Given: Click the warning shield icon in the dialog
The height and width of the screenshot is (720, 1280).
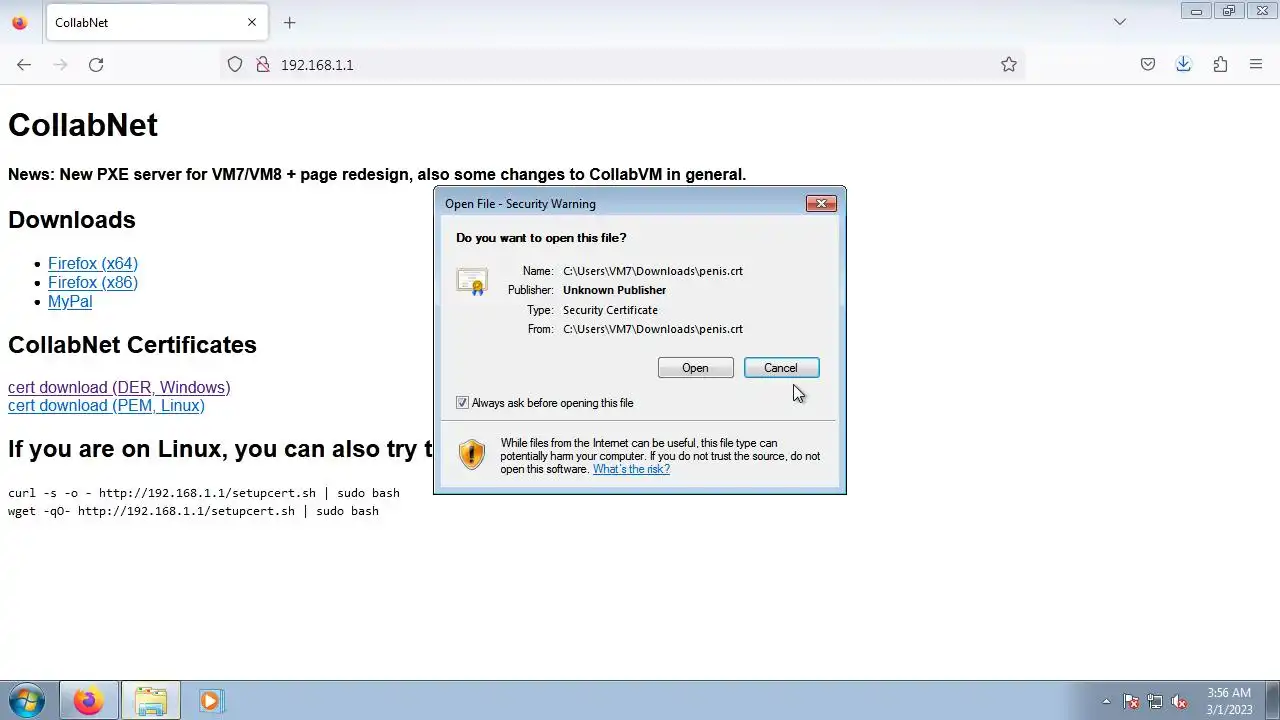Looking at the screenshot, I should [x=472, y=455].
